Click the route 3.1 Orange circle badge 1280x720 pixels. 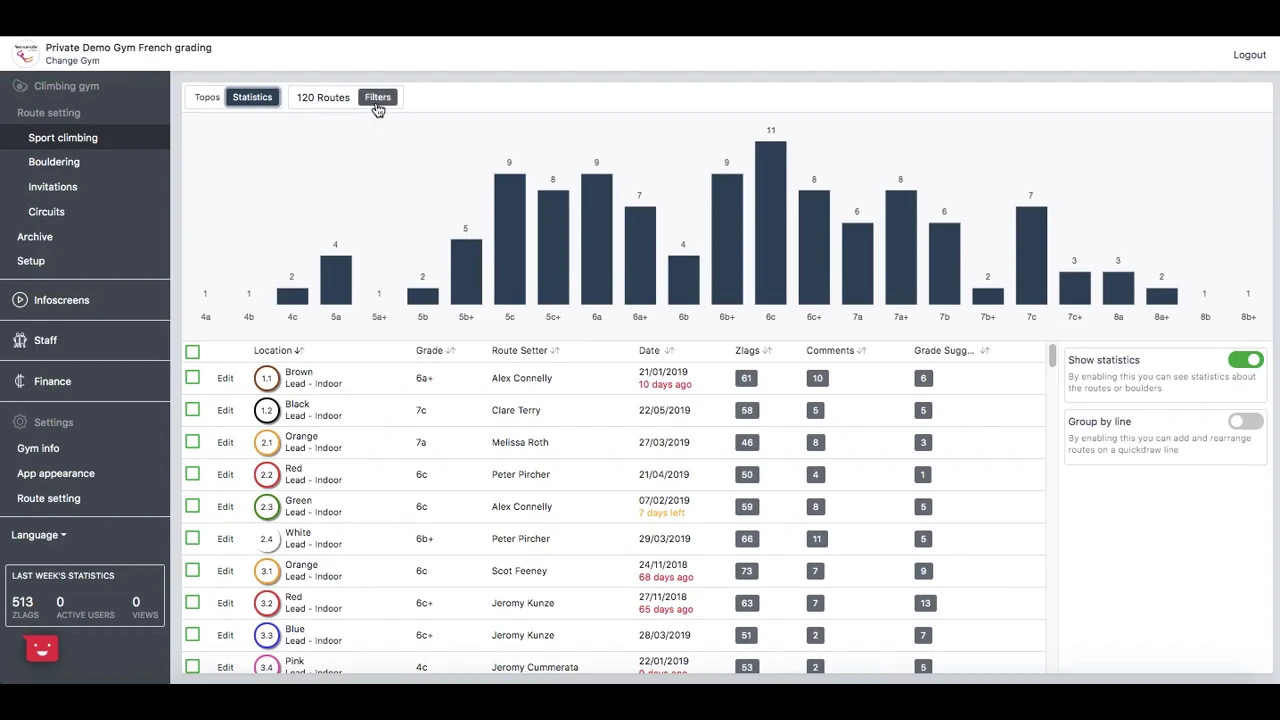point(266,571)
